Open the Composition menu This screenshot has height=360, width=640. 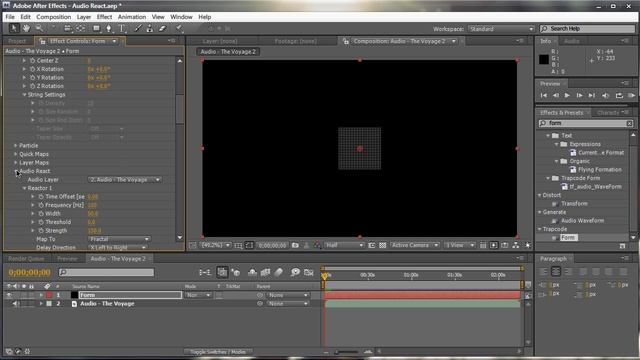pyautogui.click(x=53, y=17)
